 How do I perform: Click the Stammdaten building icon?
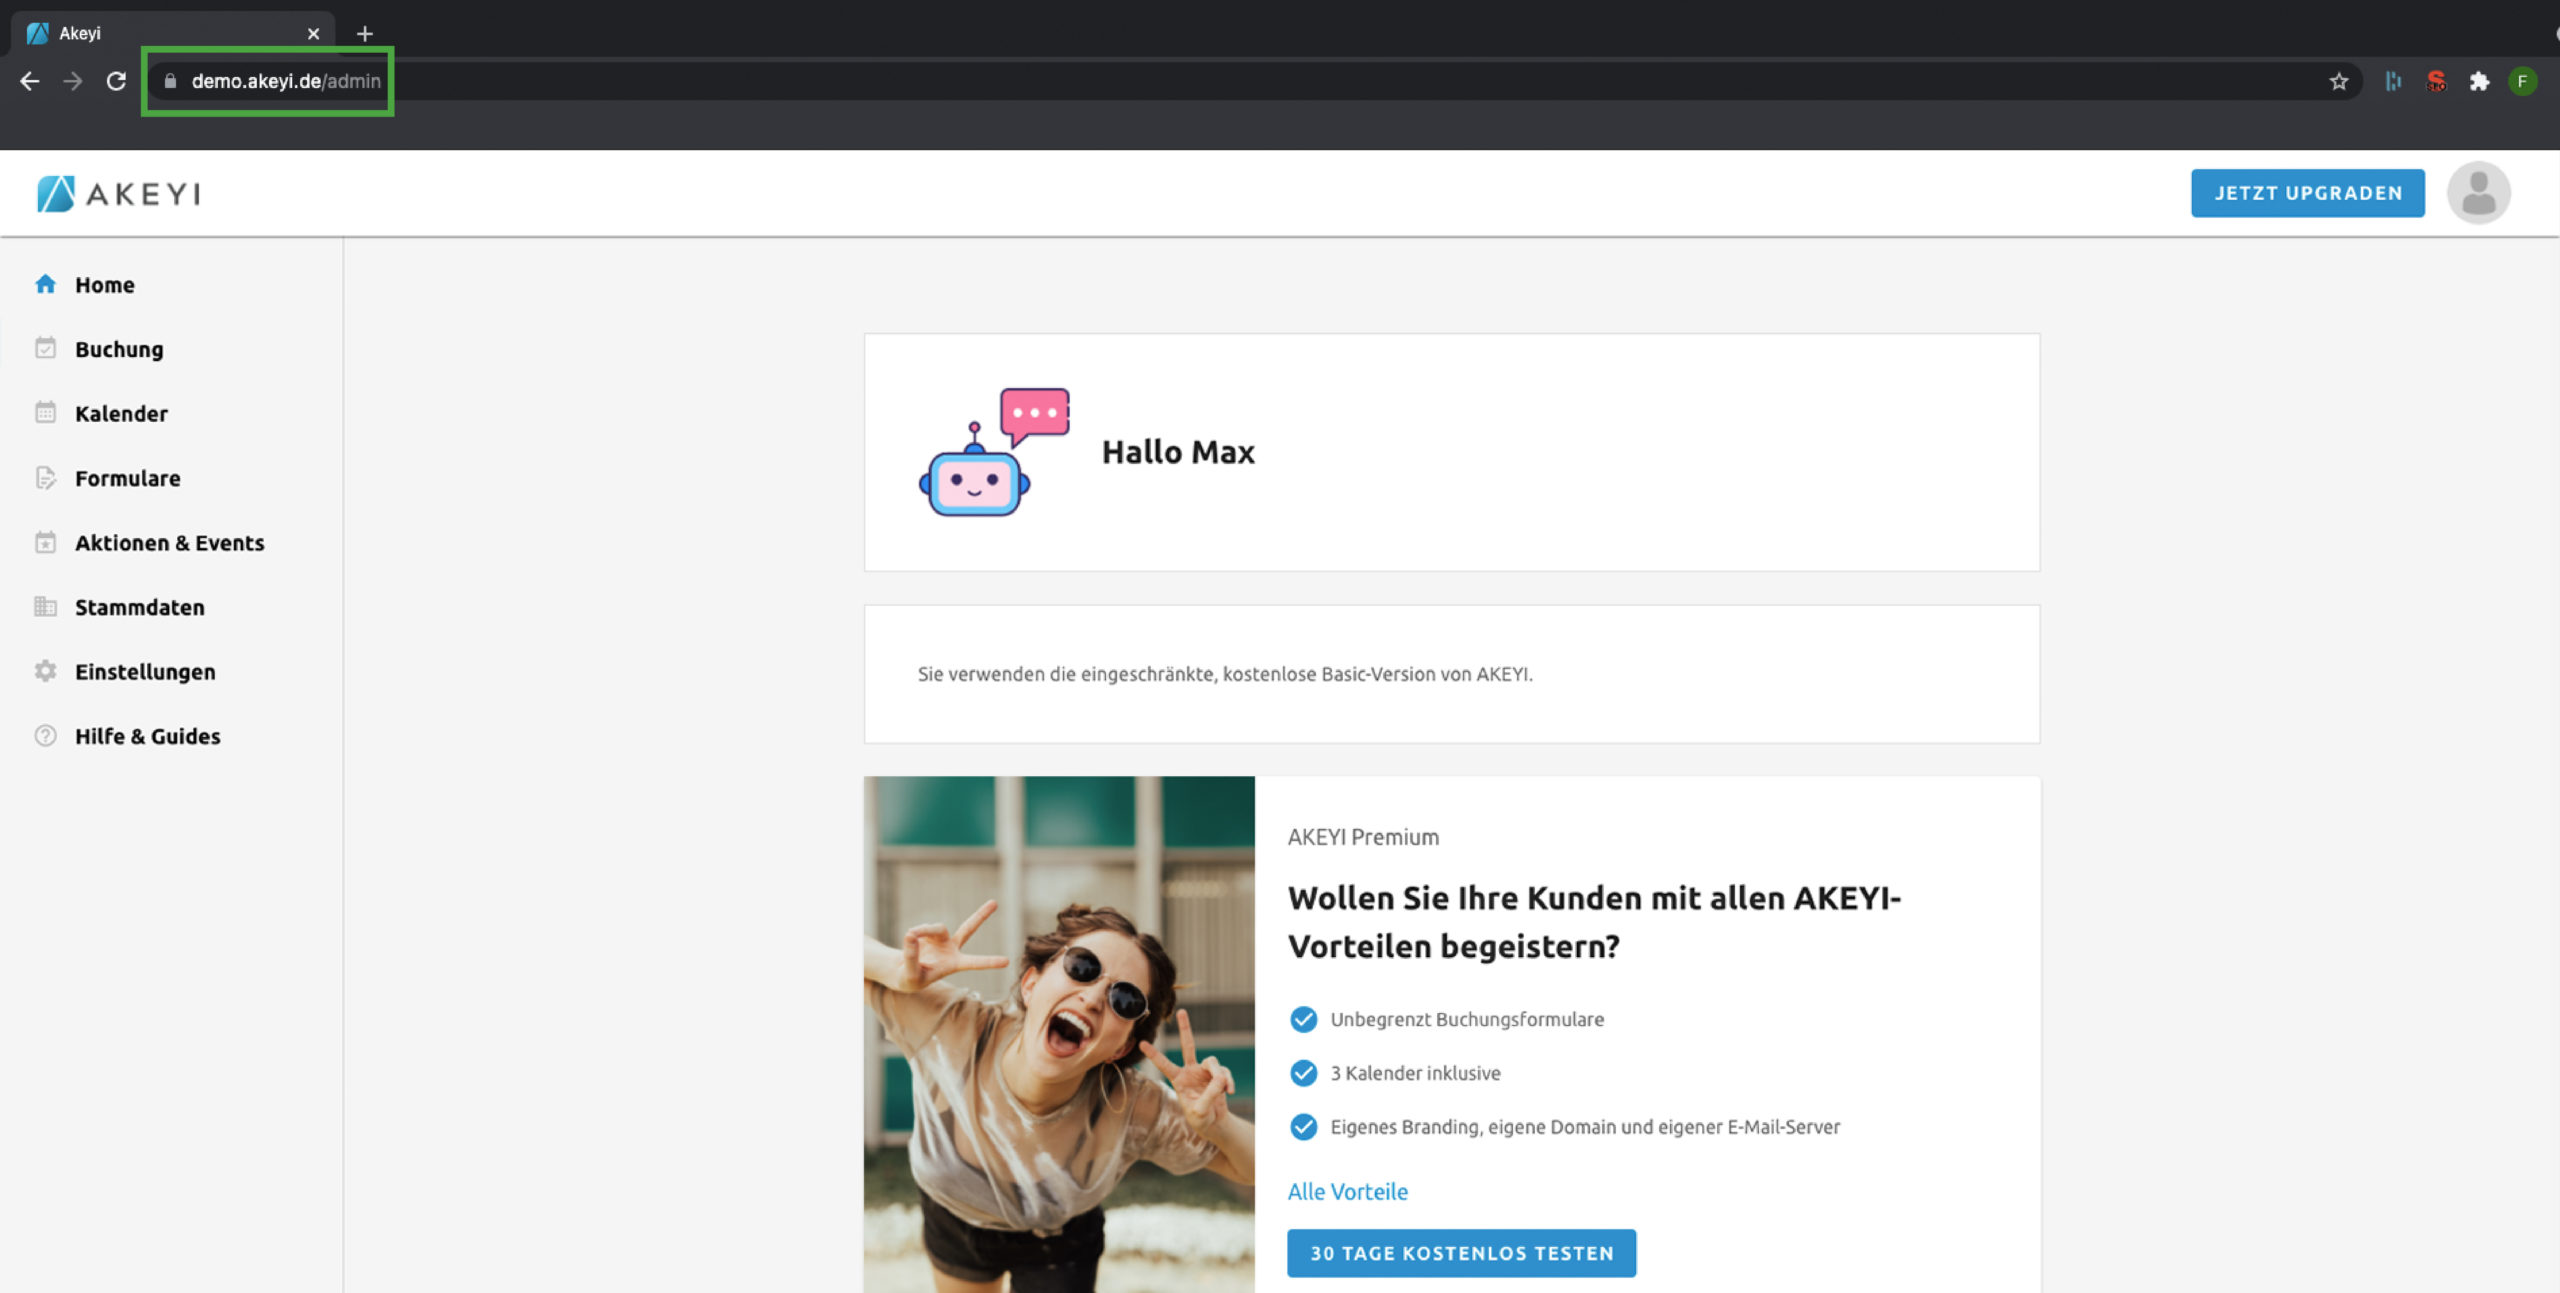pyautogui.click(x=45, y=607)
